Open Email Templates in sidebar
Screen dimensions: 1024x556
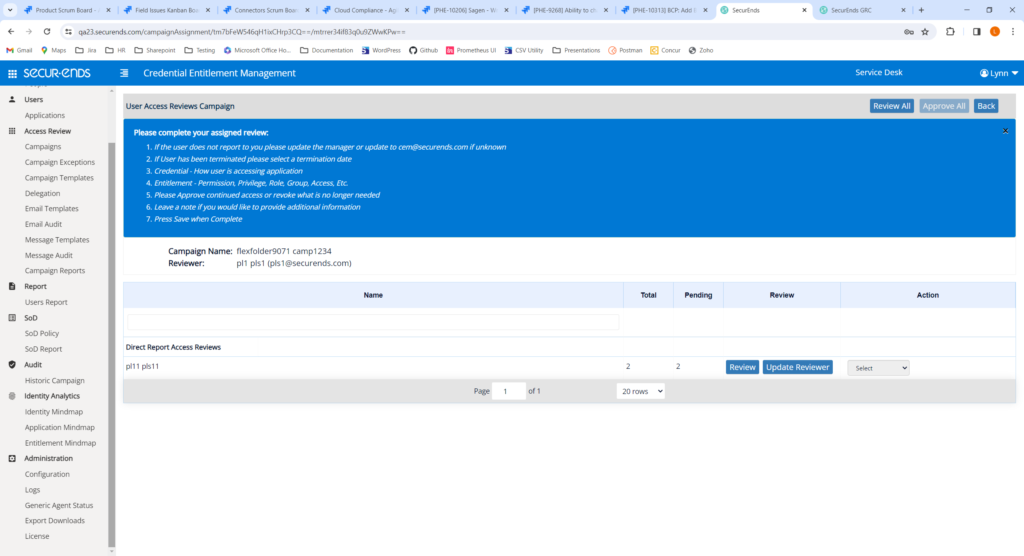pos(52,208)
